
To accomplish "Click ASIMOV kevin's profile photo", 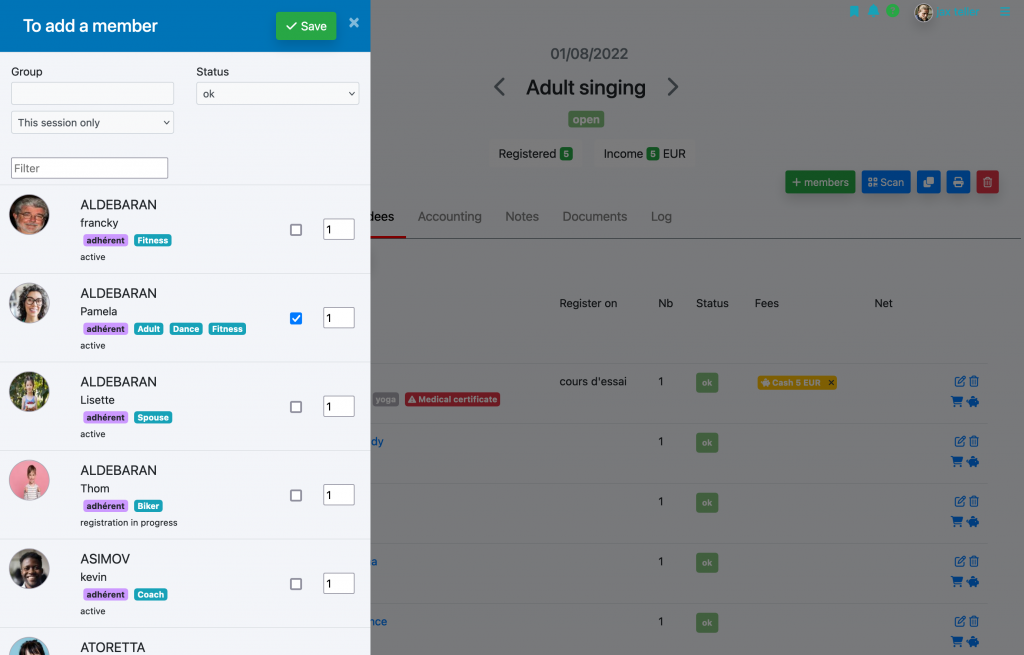I will (29, 569).
